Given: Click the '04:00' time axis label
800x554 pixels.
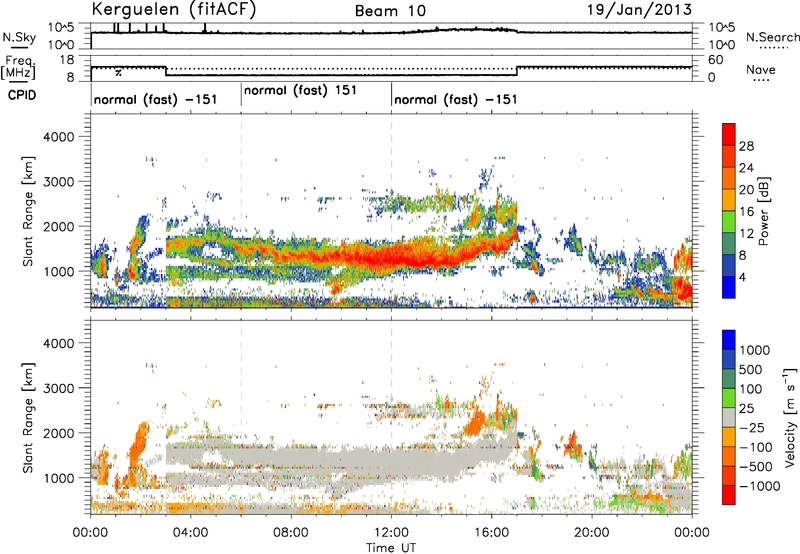Looking at the screenshot, I should coord(191,533).
